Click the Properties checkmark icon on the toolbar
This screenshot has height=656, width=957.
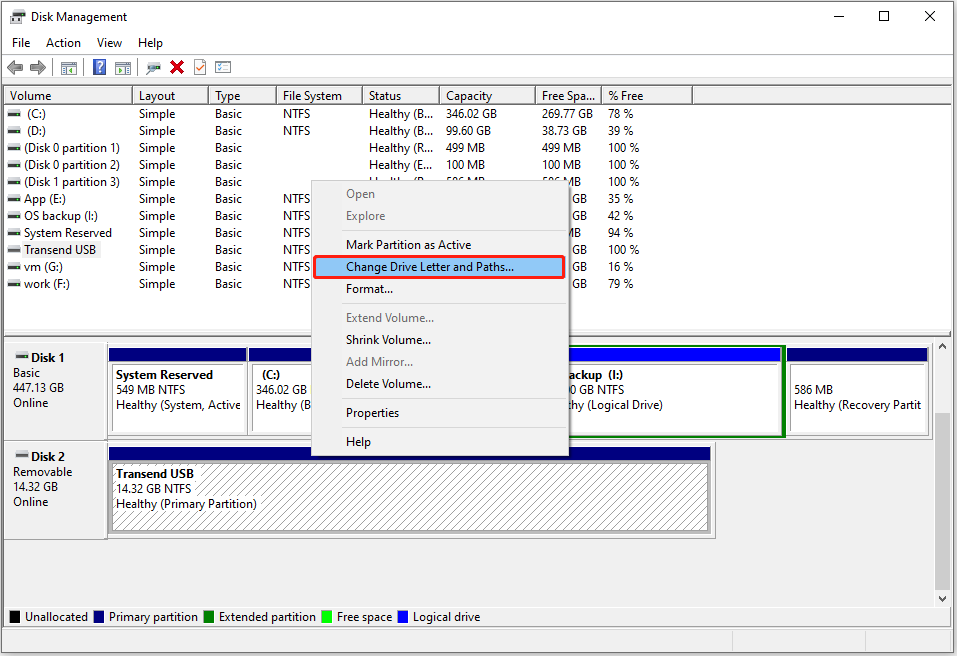coord(199,67)
